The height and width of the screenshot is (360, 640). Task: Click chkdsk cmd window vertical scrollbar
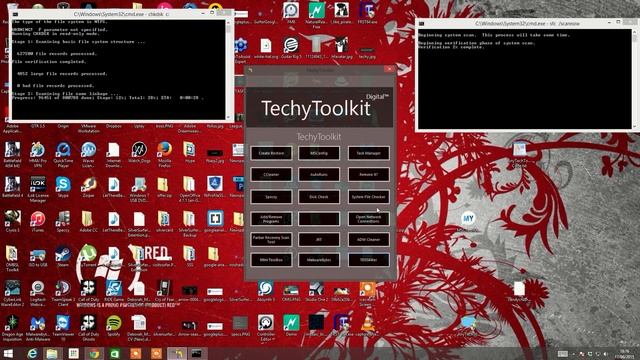point(229,69)
